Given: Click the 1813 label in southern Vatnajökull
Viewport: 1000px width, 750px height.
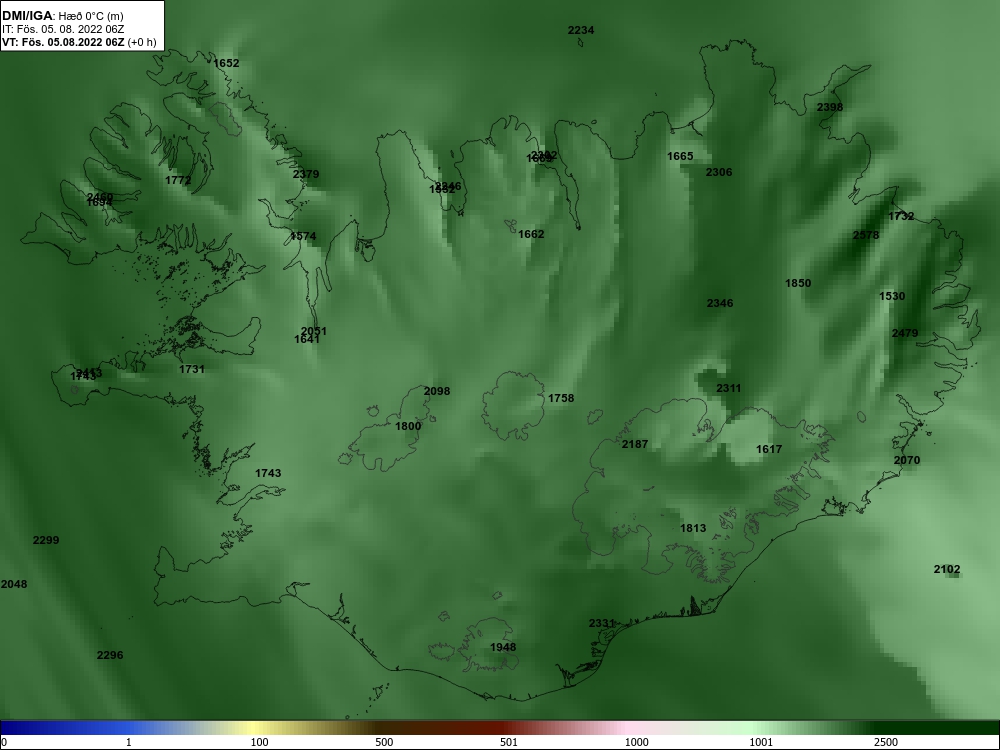Looking at the screenshot, I should click(693, 528).
